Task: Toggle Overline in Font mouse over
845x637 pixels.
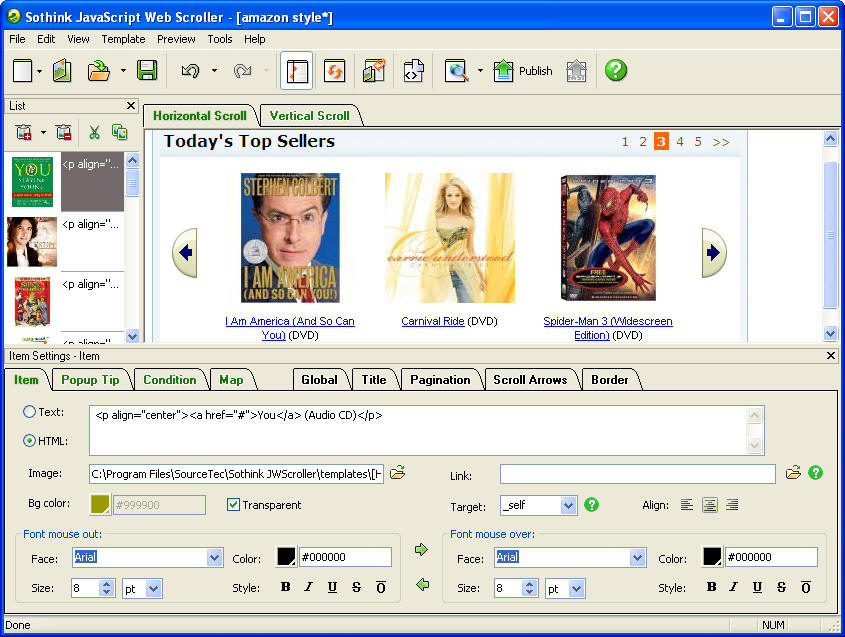Action: pos(806,587)
